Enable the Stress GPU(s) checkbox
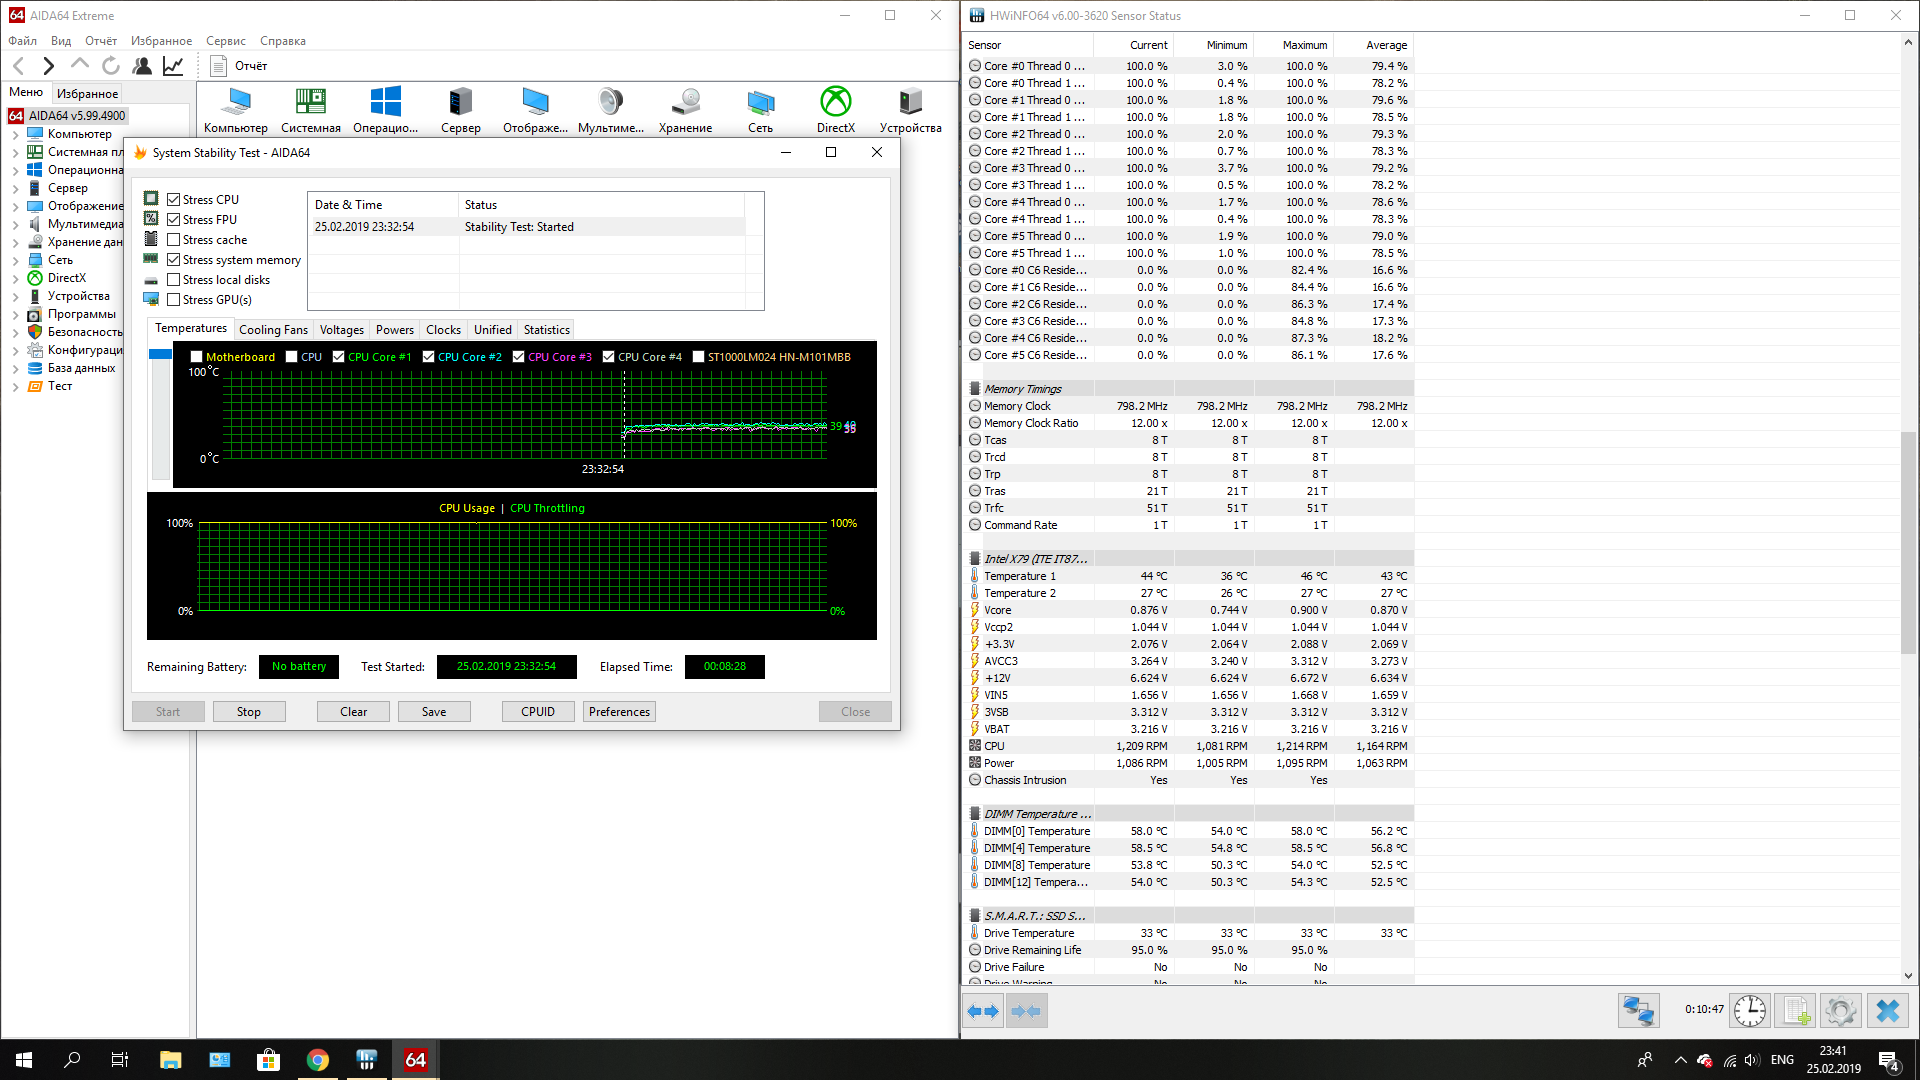The image size is (1920, 1080). 174,300
